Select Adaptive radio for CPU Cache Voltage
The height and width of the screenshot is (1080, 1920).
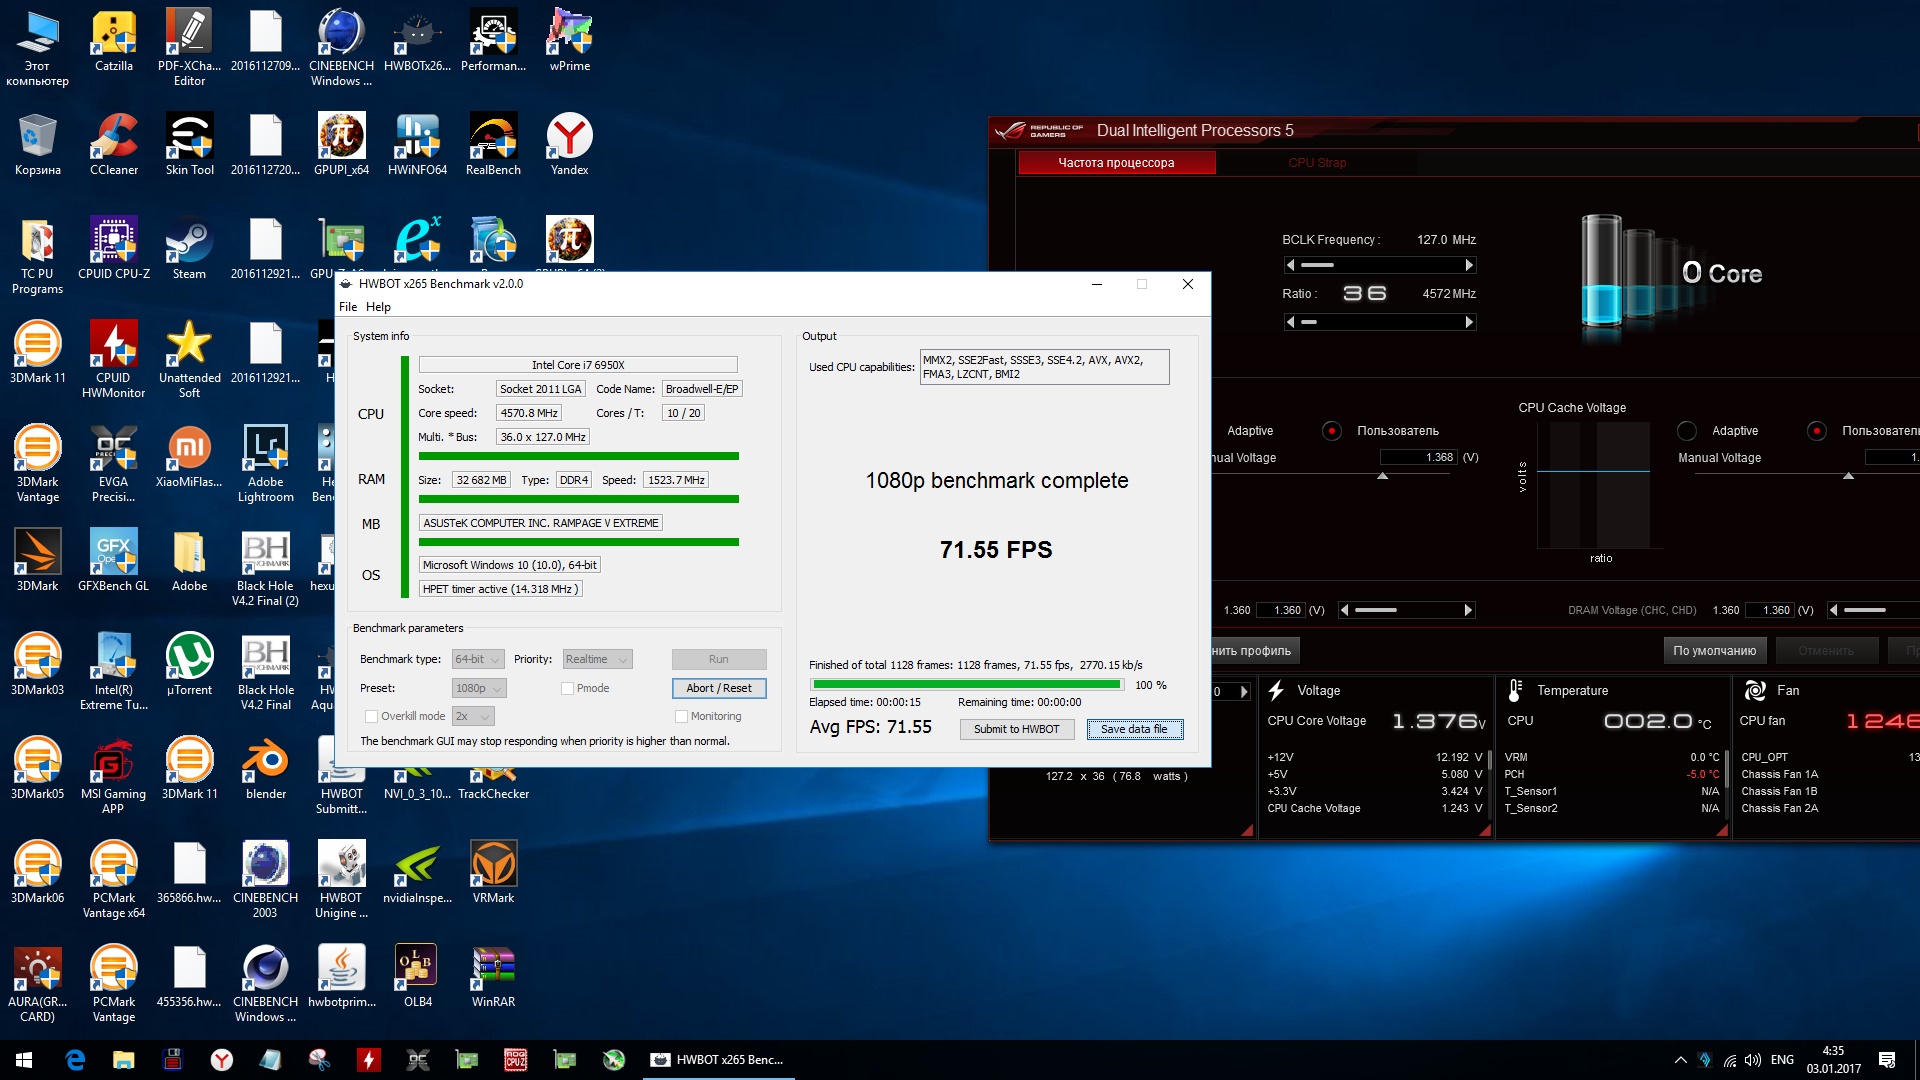tap(1687, 431)
